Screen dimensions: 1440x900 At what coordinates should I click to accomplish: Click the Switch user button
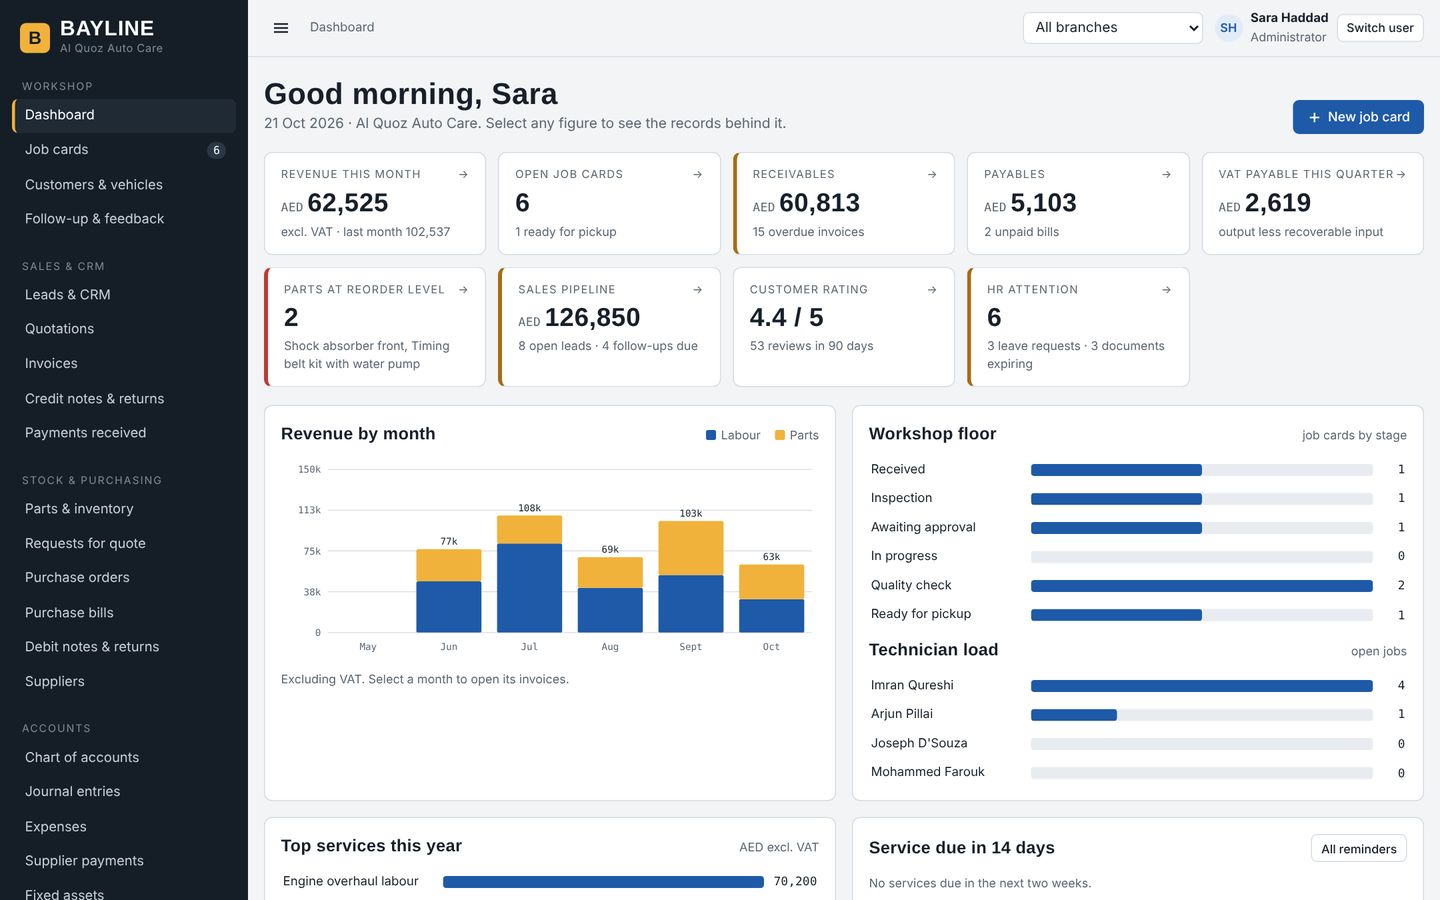coord(1380,28)
